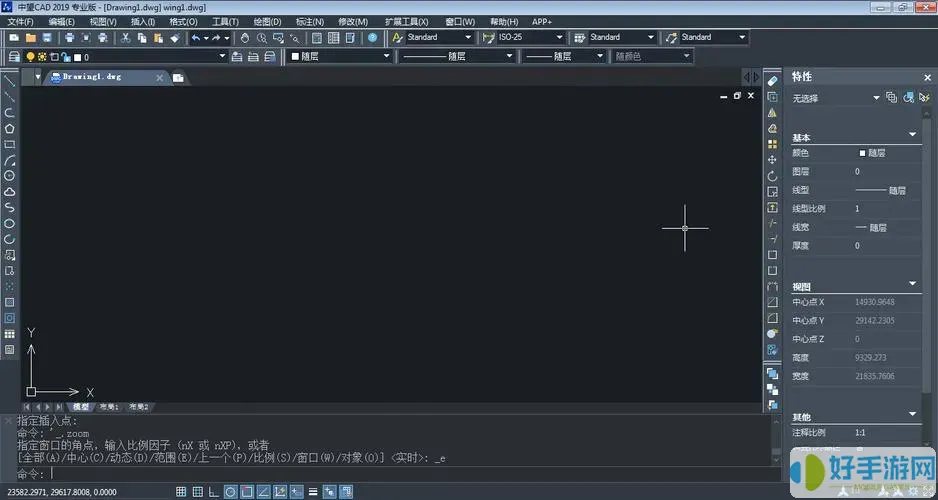
Task: Toggle Lineweight display in status bar
Action: tap(312, 492)
